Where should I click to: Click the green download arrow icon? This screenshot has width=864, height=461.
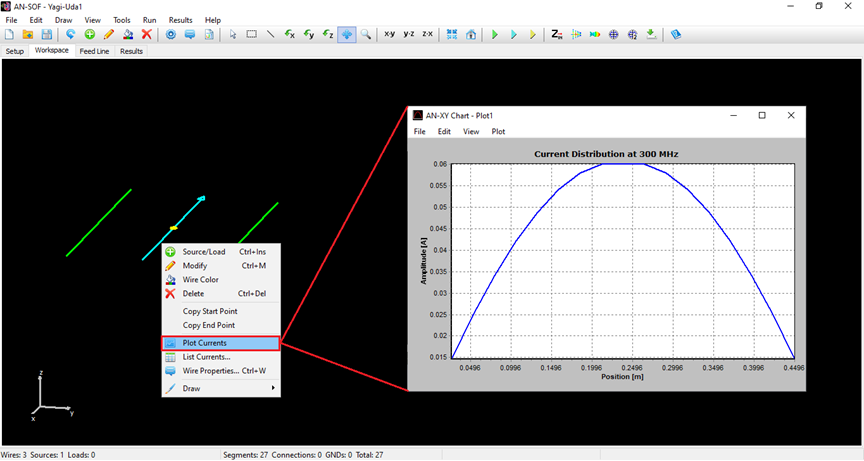pos(651,34)
